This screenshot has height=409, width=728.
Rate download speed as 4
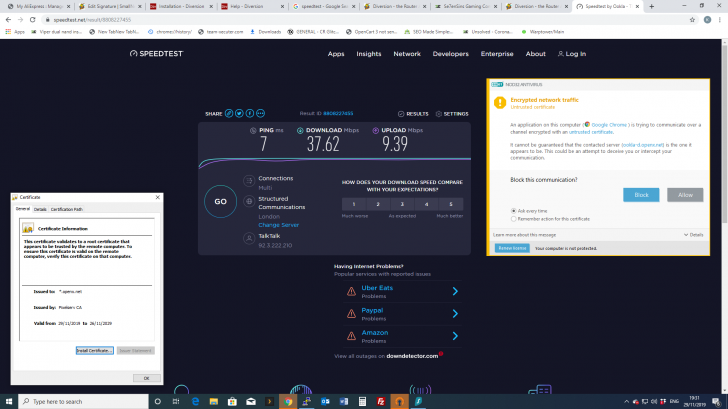point(426,204)
